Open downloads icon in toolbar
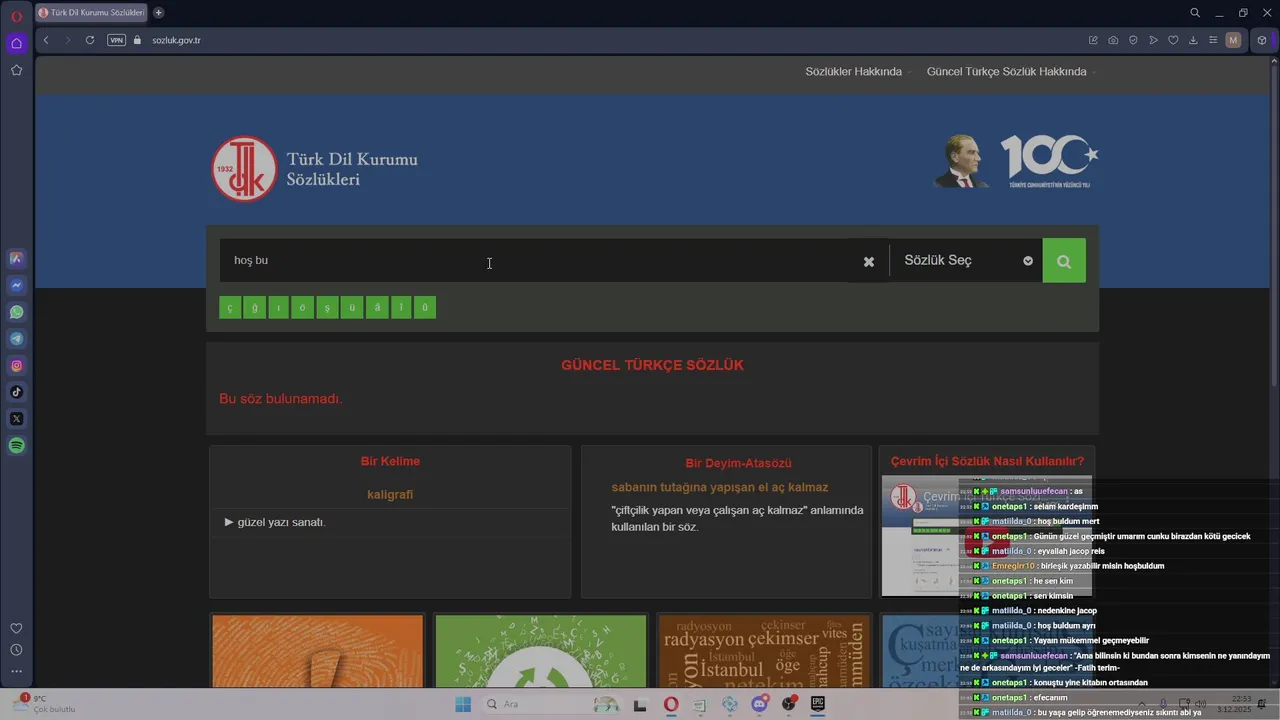Image resolution: width=1280 pixels, height=720 pixels. tap(1193, 40)
